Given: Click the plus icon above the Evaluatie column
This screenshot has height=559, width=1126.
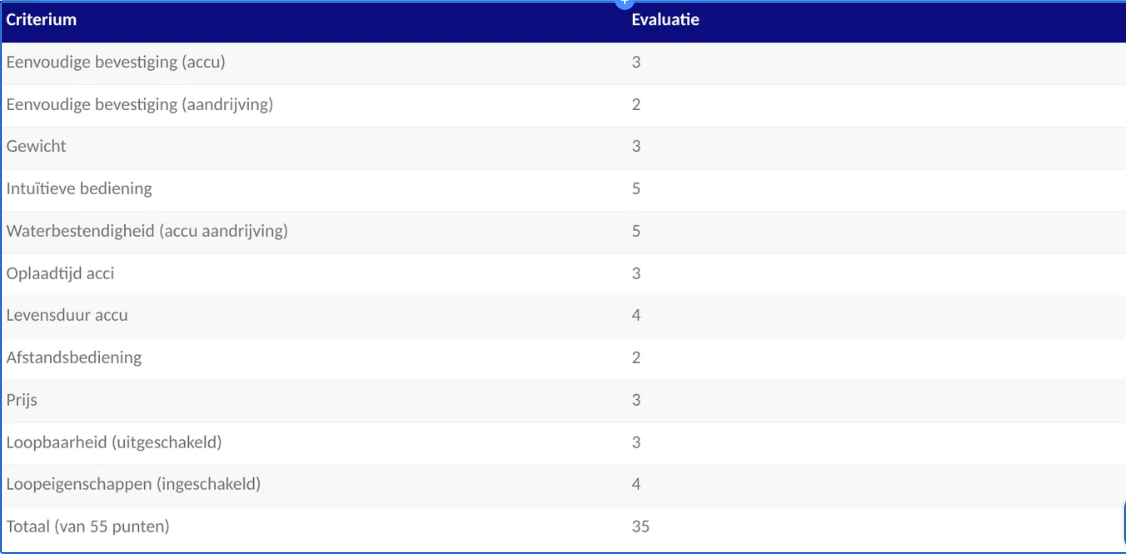Looking at the screenshot, I should click(625, 3).
